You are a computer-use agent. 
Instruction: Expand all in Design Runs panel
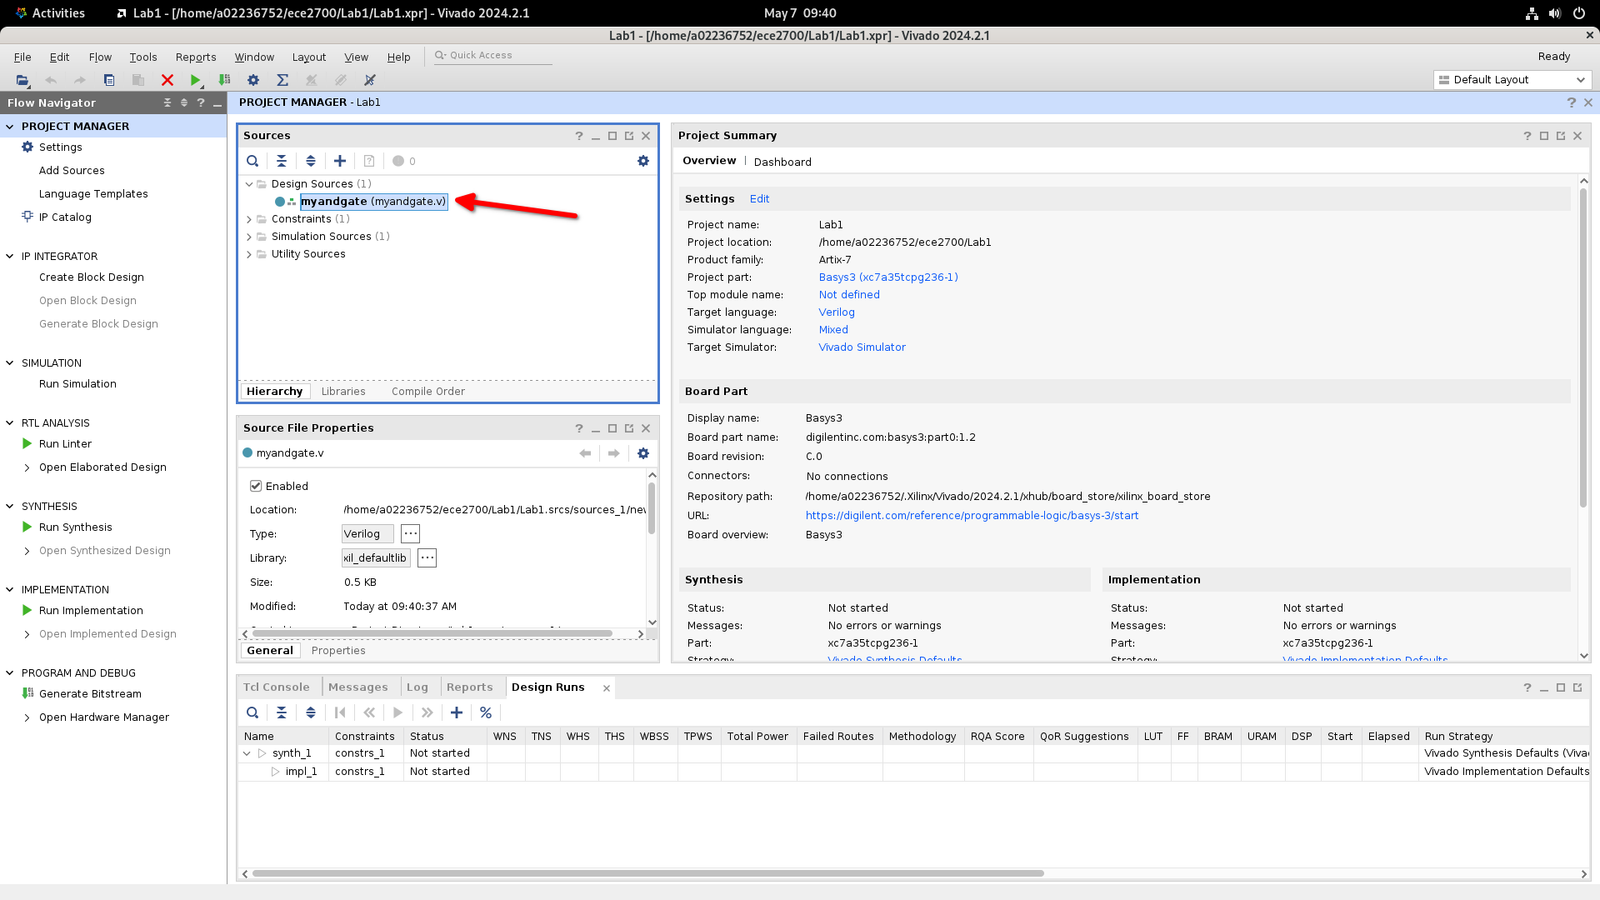pyautogui.click(x=311, y=713)
